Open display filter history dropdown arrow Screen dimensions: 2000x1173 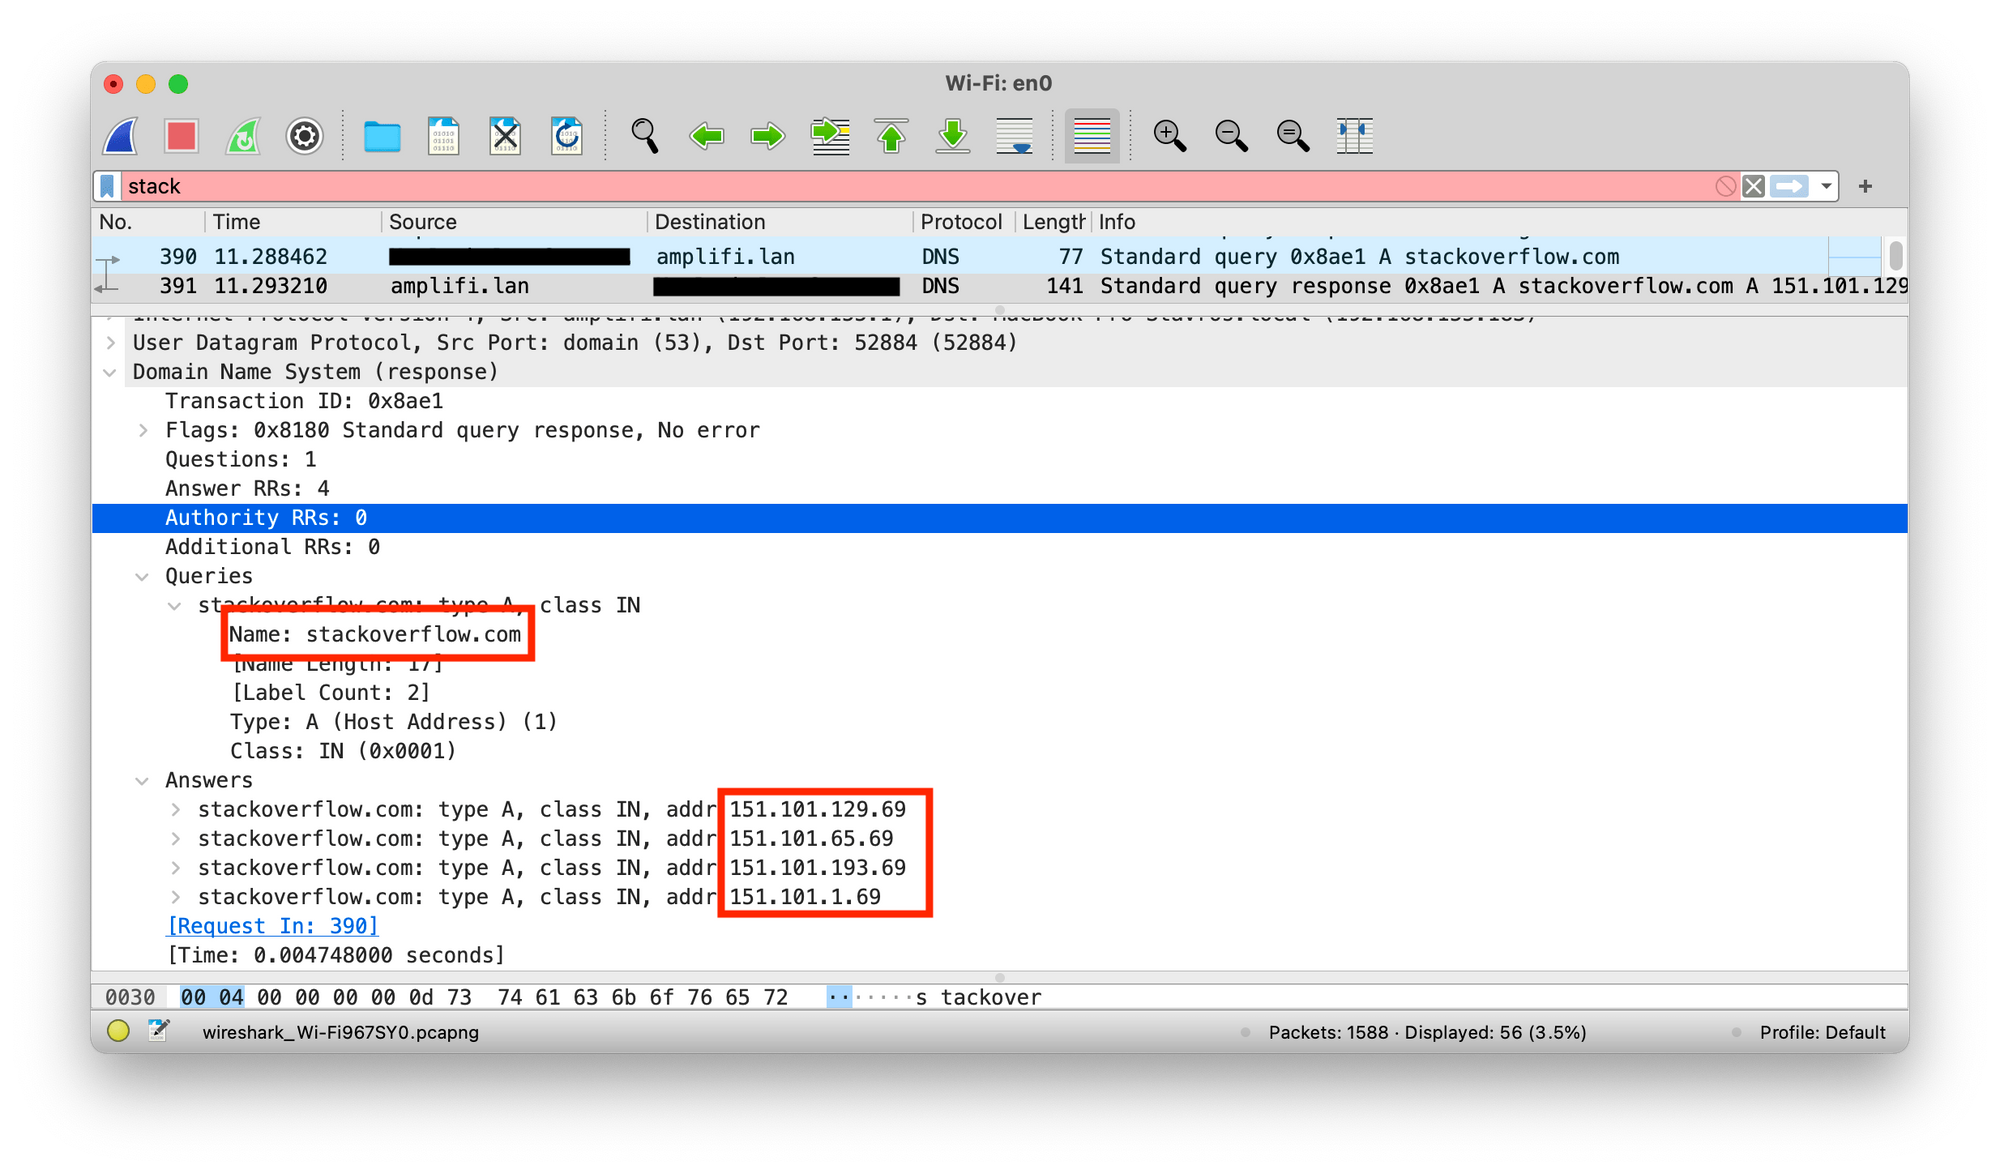(1826, 187)
